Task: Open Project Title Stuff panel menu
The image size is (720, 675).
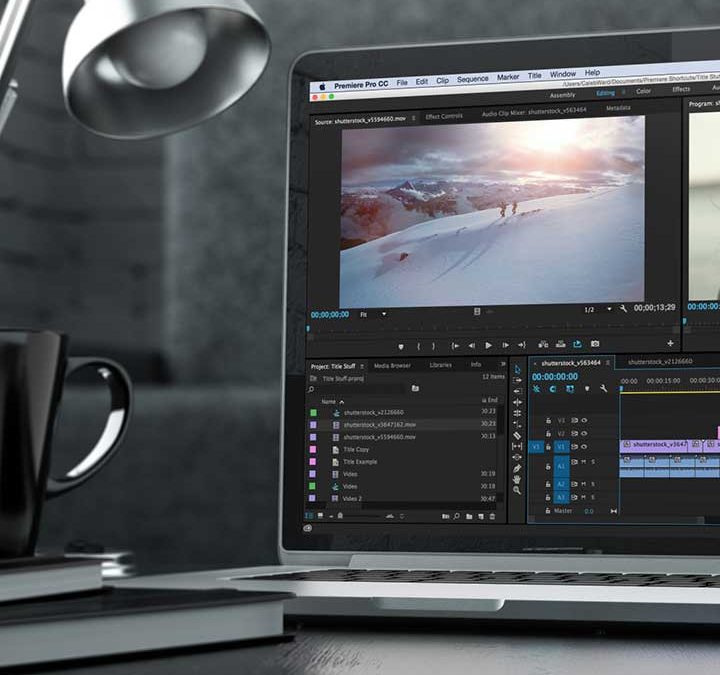Action: pyautogui.click(x=362, y=366)
